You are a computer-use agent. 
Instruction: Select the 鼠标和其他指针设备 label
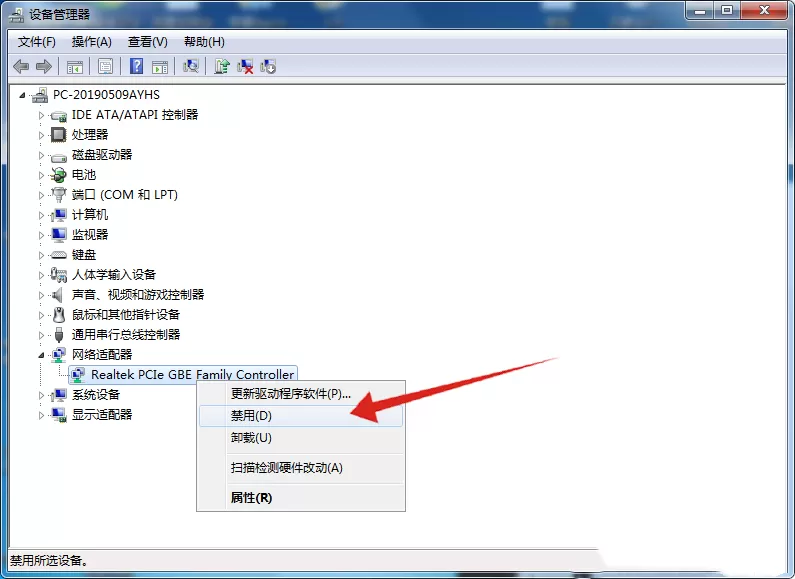tap(126, 315)
